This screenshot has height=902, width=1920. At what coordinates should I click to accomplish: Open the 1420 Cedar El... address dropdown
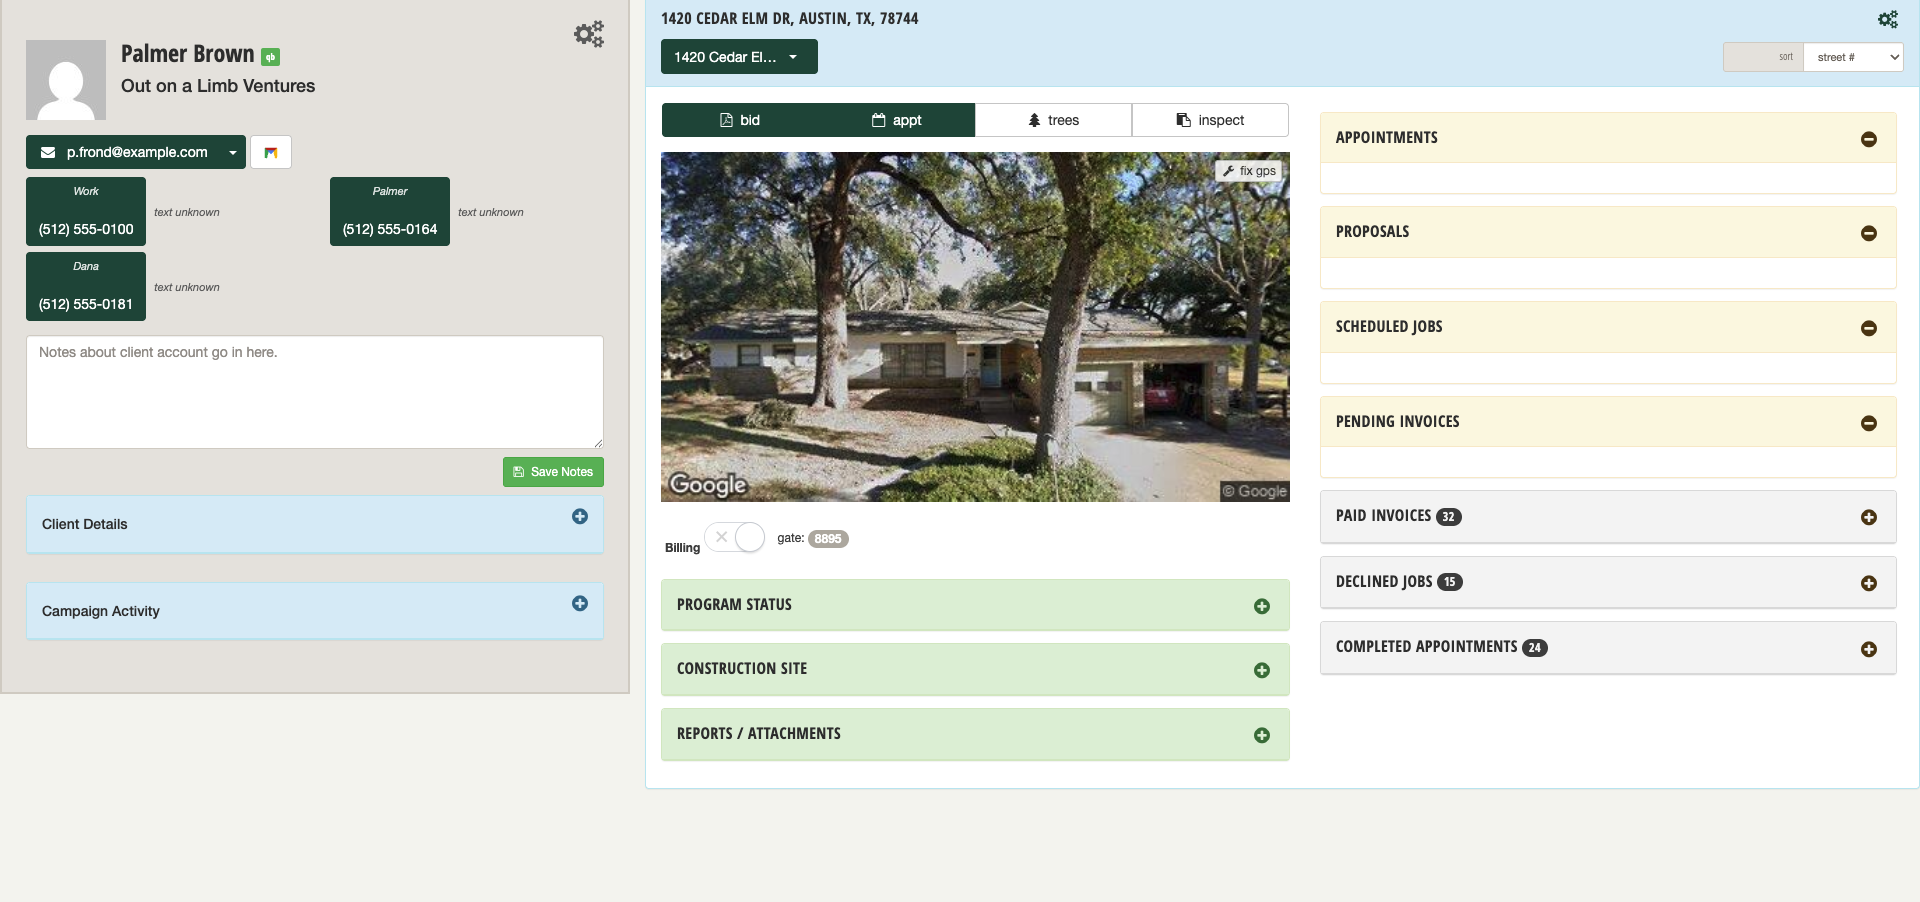[x=739, y=57]
